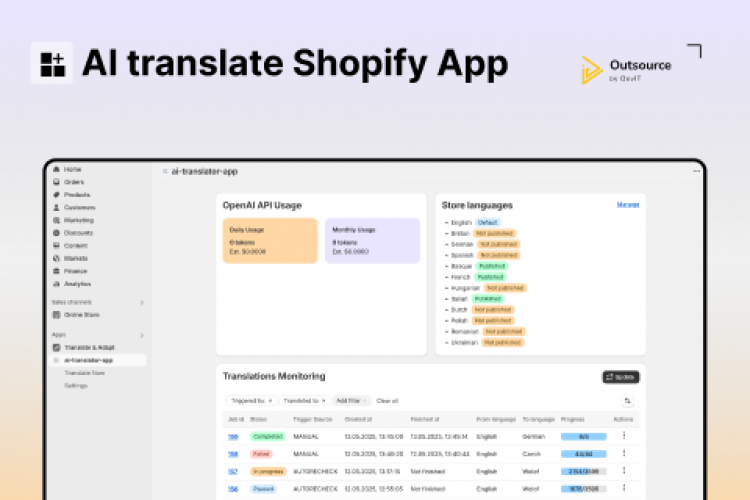Click the Customers person icon
This screenshot has width=750, height=500.
pyautogui.click(x=56, y=208)
